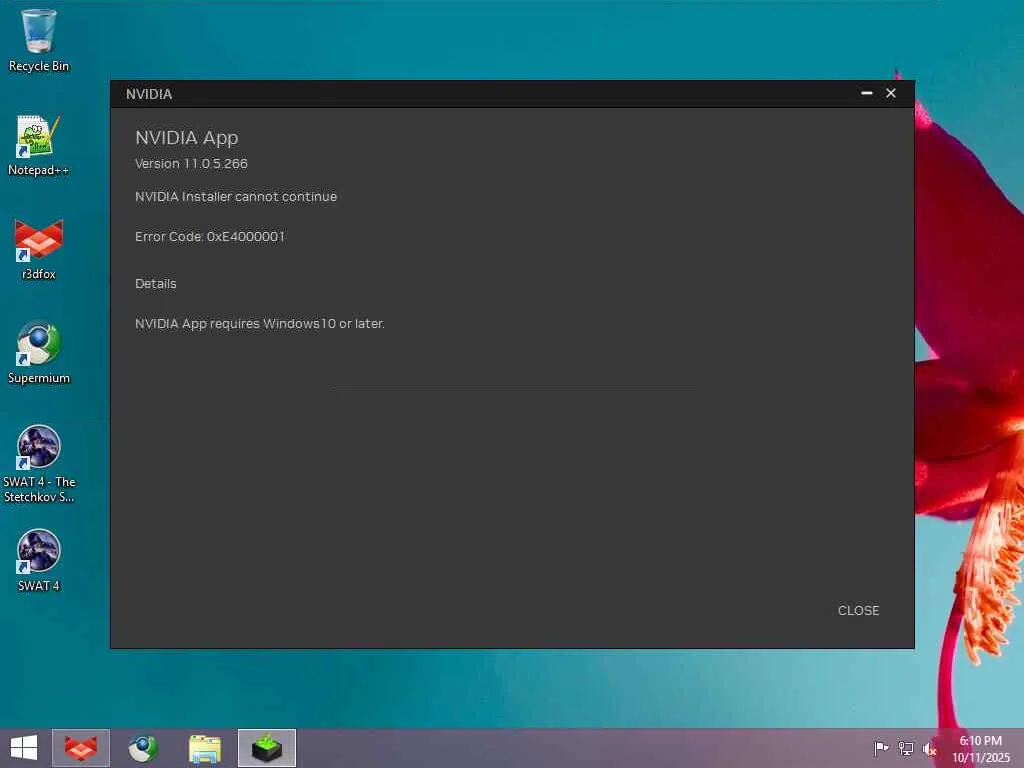Click 'Version 11.0.5.266' text
Viewport: 1024px width, 768px height.
191,163
